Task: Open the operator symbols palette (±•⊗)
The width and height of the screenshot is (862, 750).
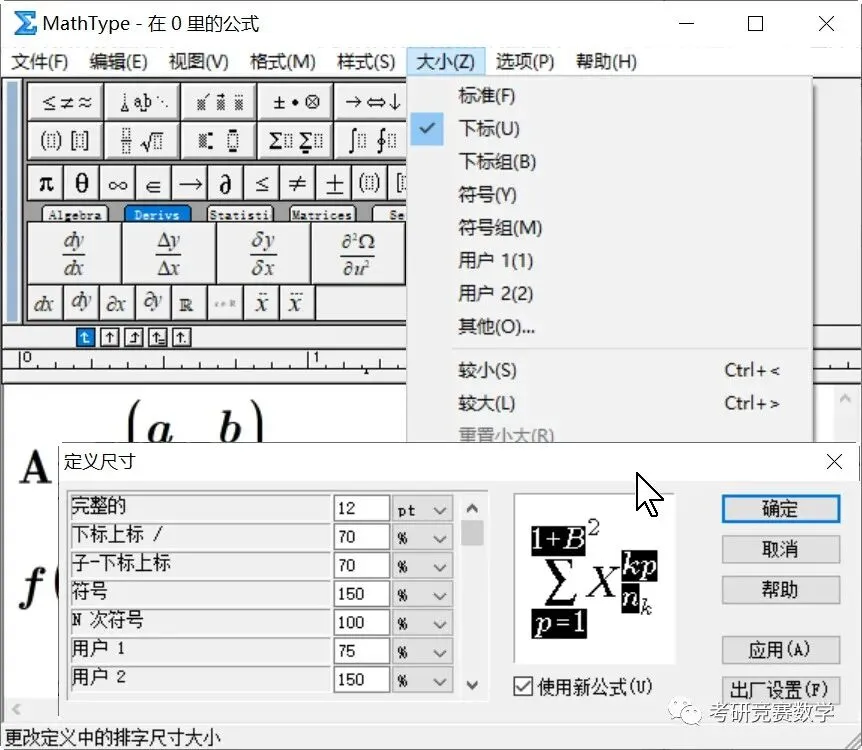Action: (x=295, y=102)
